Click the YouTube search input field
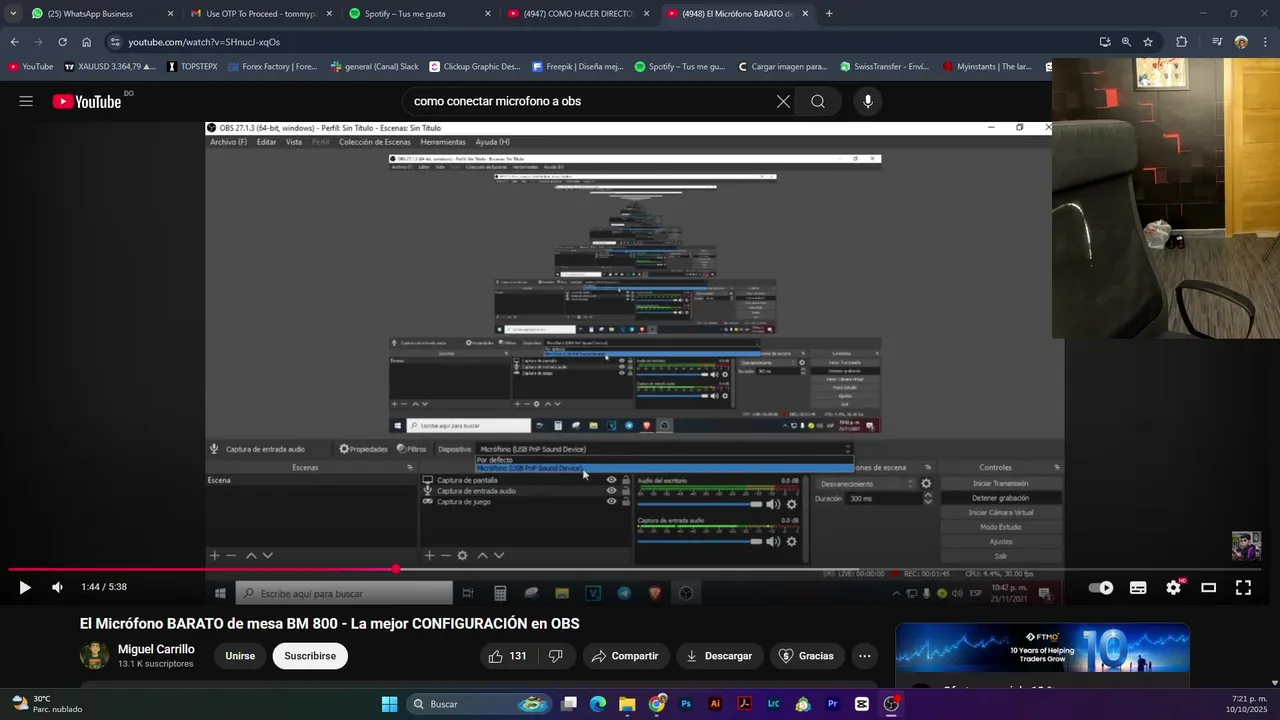The image size is (1280, 720). click(x=590, y=101)
